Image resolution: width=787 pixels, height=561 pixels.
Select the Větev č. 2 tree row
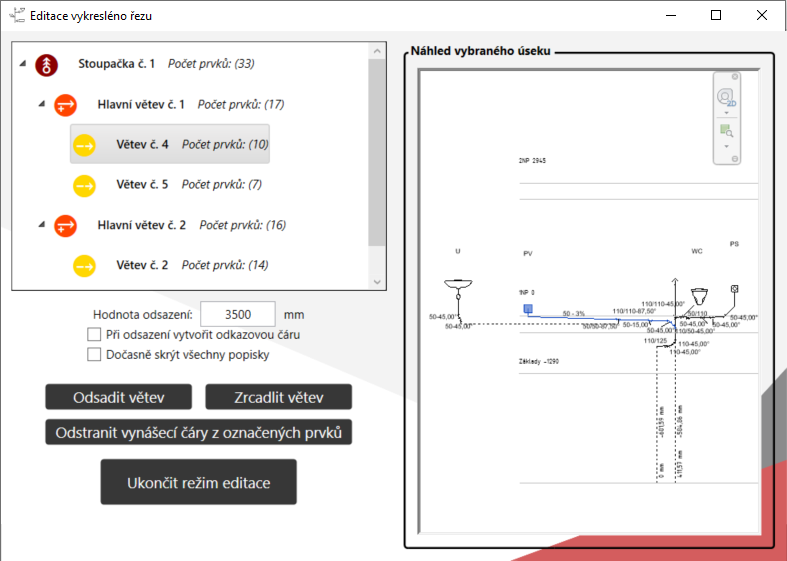pos(170,265)
